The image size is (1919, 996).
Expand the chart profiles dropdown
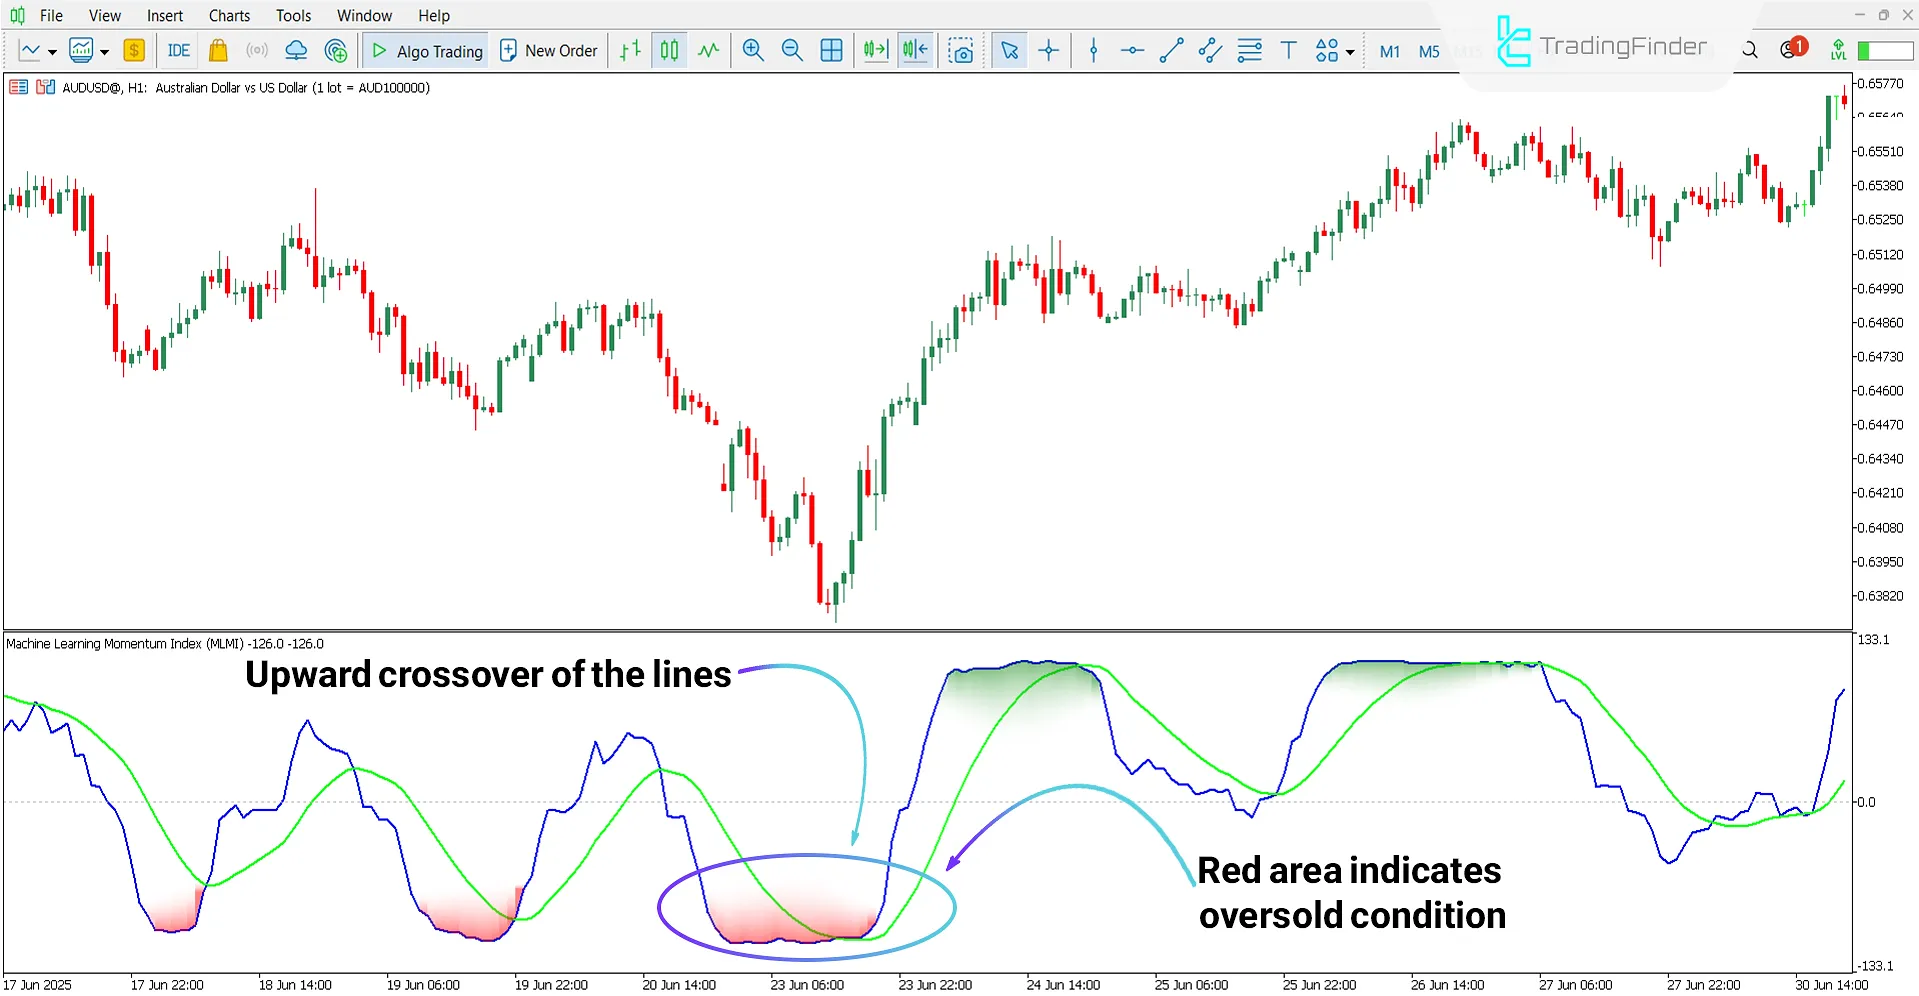coord(103,52)
